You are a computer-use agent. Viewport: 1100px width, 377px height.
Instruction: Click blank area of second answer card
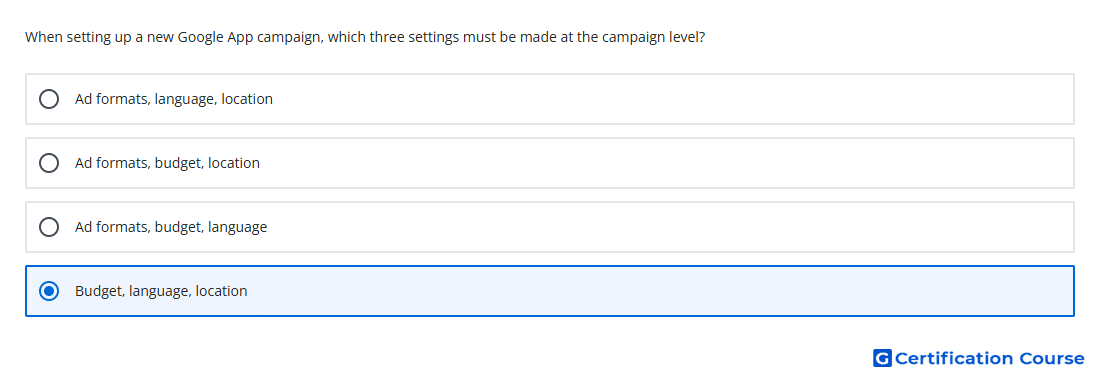(666, 163)
